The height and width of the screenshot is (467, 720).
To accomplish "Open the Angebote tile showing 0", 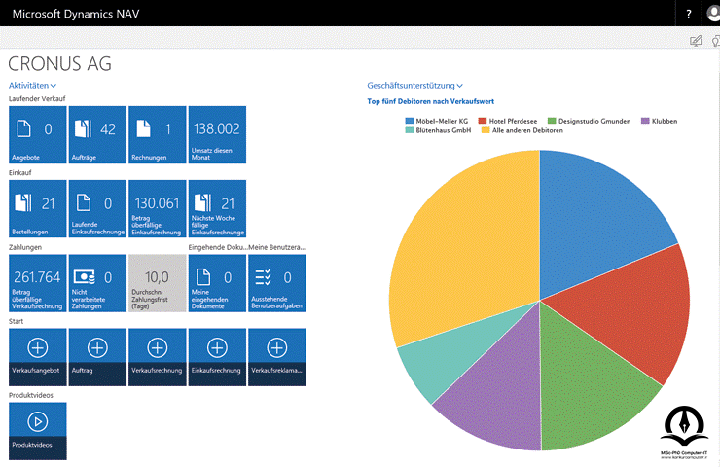I will click(x=38, y=134).
